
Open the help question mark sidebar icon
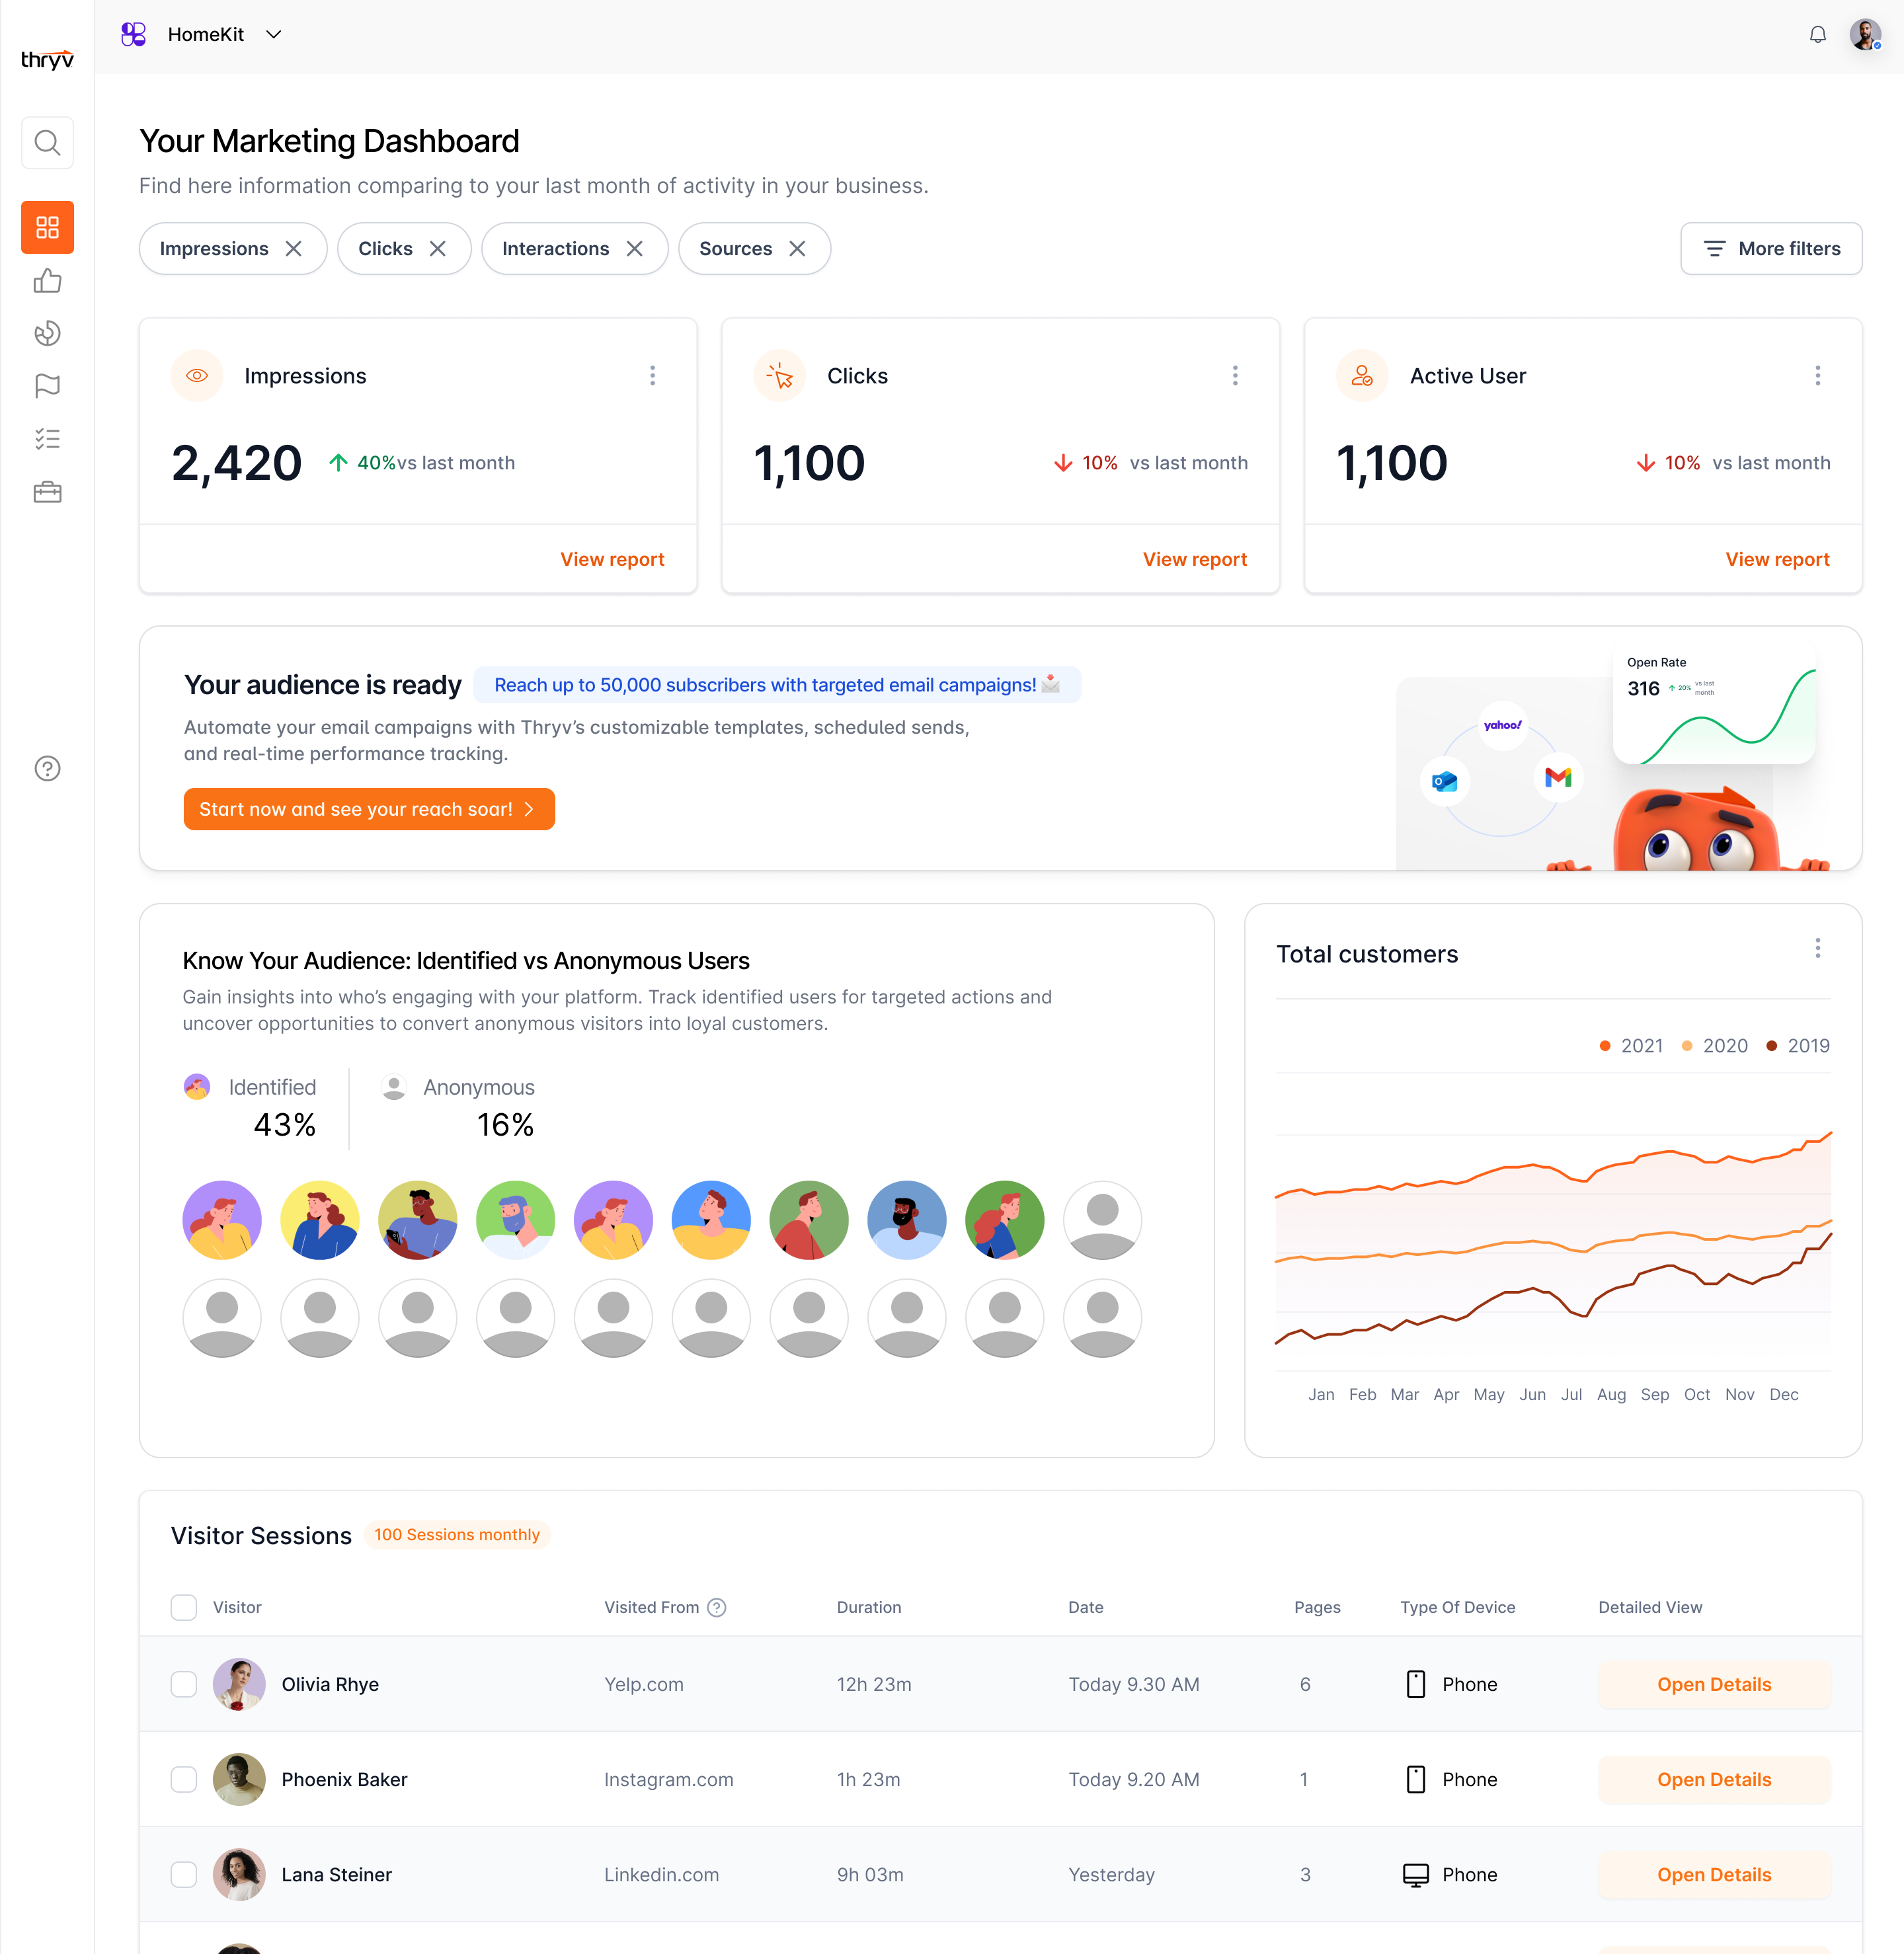[x=47, y=768]
